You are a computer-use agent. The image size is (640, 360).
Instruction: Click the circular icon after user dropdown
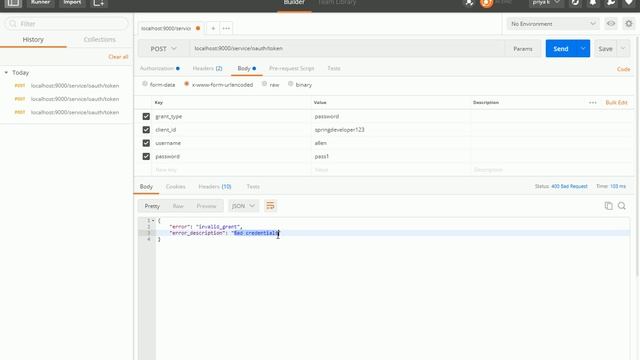click(x=575, y=3)
